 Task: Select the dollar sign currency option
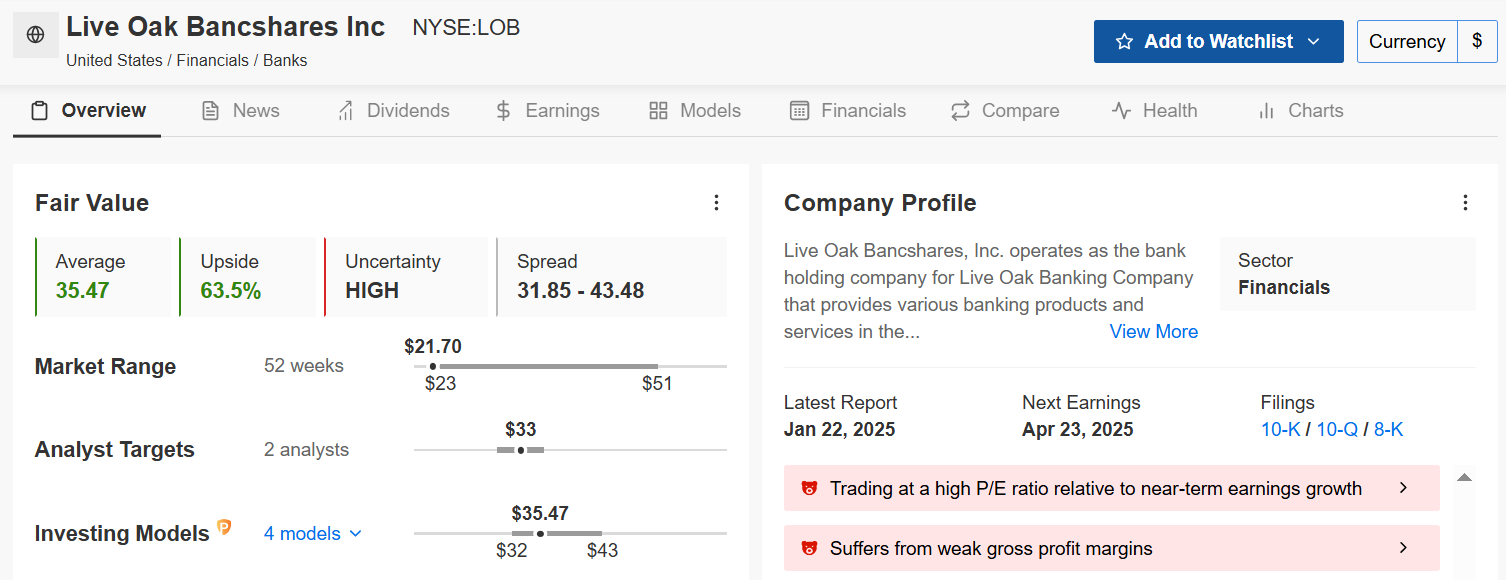pyautogui.click(x=1477, y=42)
